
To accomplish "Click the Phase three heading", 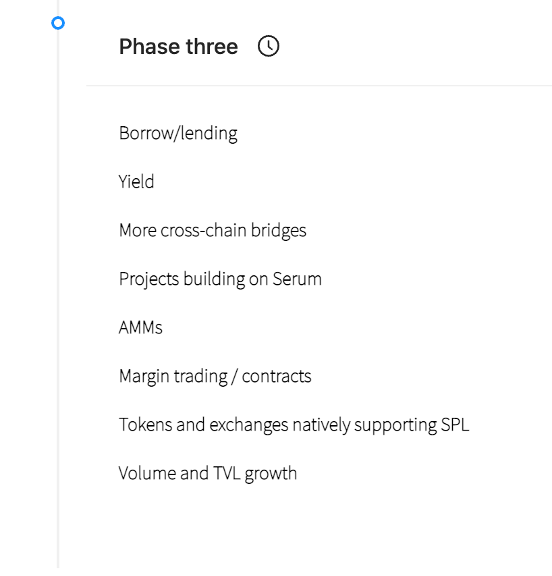I will [178, 47].
